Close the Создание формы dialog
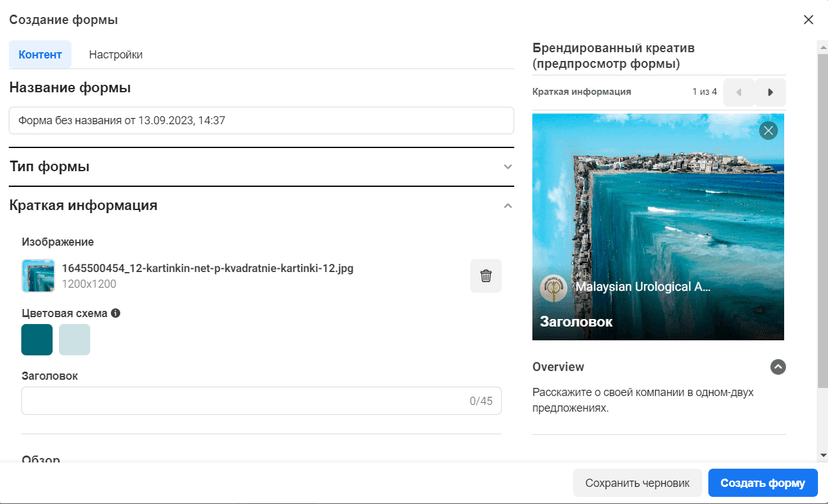Viewport: 828px width, 504px height. (x=808, y=20)
